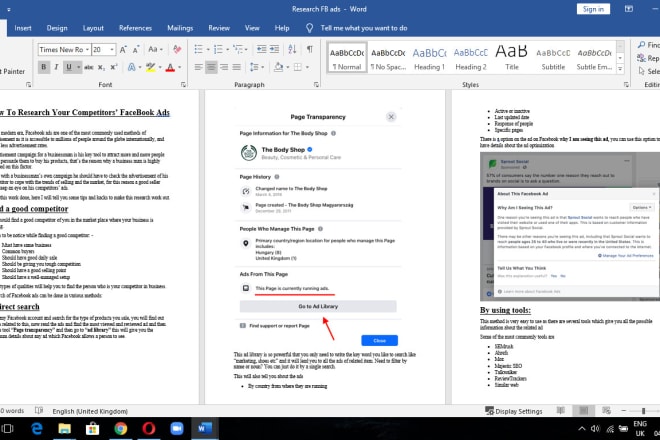
Task: Click English (United Kingdom) language indicator
Action: tap(90, 411)
